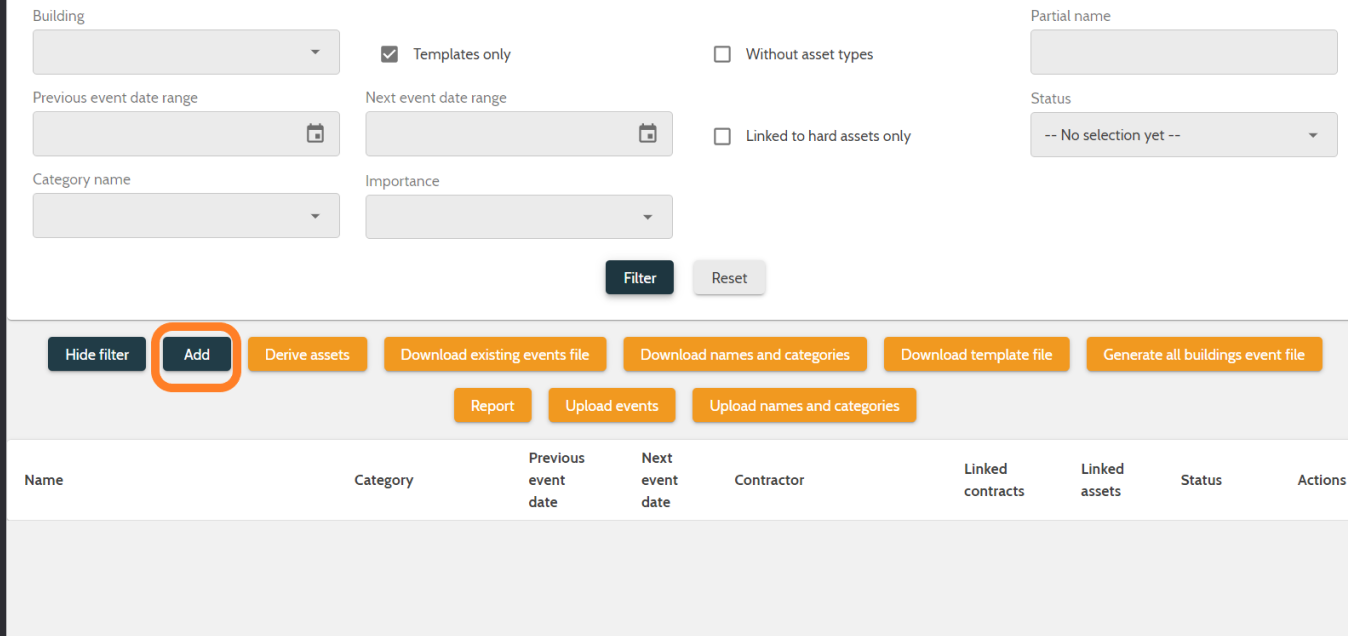Open the Report dialog

(492, 405)
